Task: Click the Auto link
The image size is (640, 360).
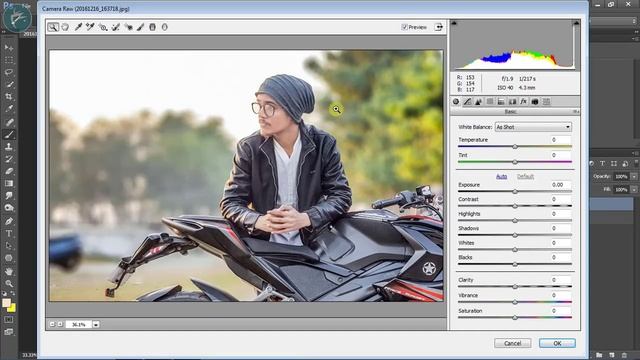Action: (502, 177)
